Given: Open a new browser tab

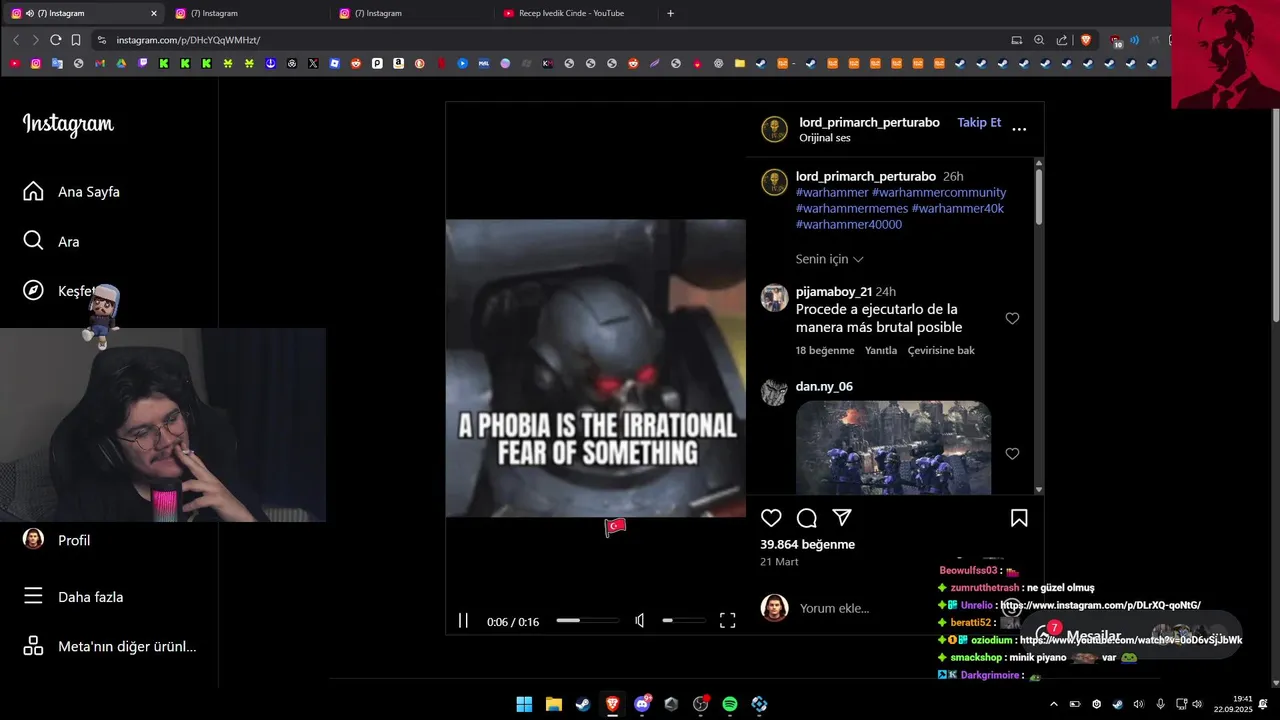Looking at the screenshot, I should [670, 13].
